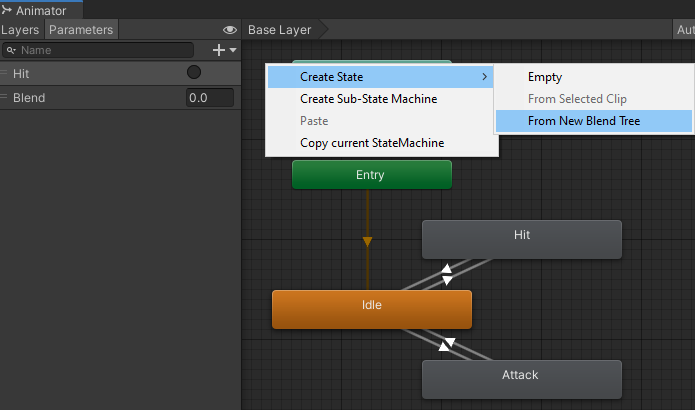Select the Entry to Idle transition arrow
Image resolution: width=695 pixels, height=410 pixels.
pyautogui.click(x=367, y=241)
